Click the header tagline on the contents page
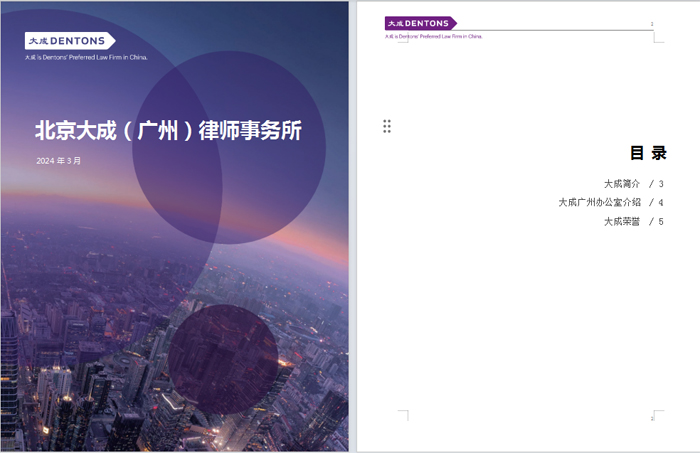Image resolution: width=700 pixels, height=453 pixels. tap(433, 36)
